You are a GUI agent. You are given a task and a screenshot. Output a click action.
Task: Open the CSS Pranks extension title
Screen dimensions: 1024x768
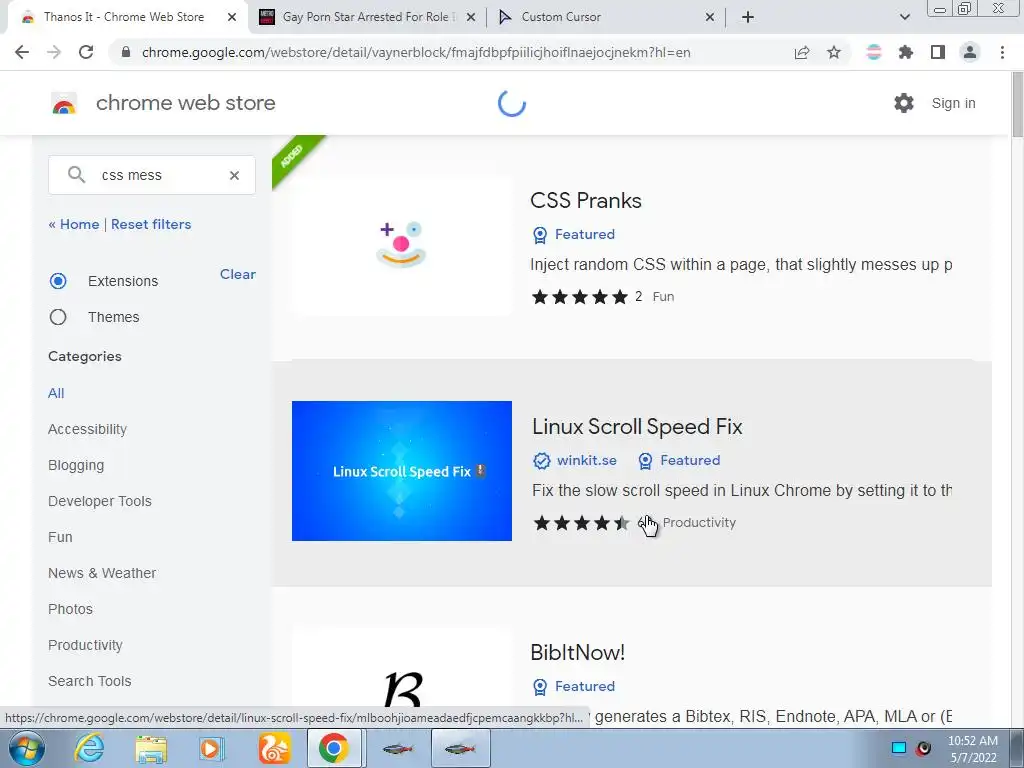click(586, 200)
